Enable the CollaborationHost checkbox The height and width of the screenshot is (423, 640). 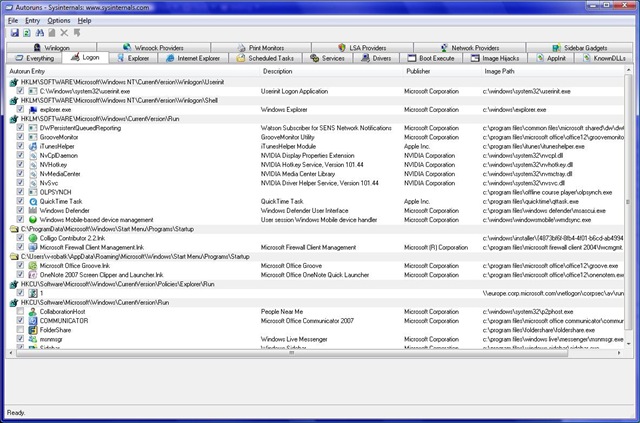click(20, 311)
